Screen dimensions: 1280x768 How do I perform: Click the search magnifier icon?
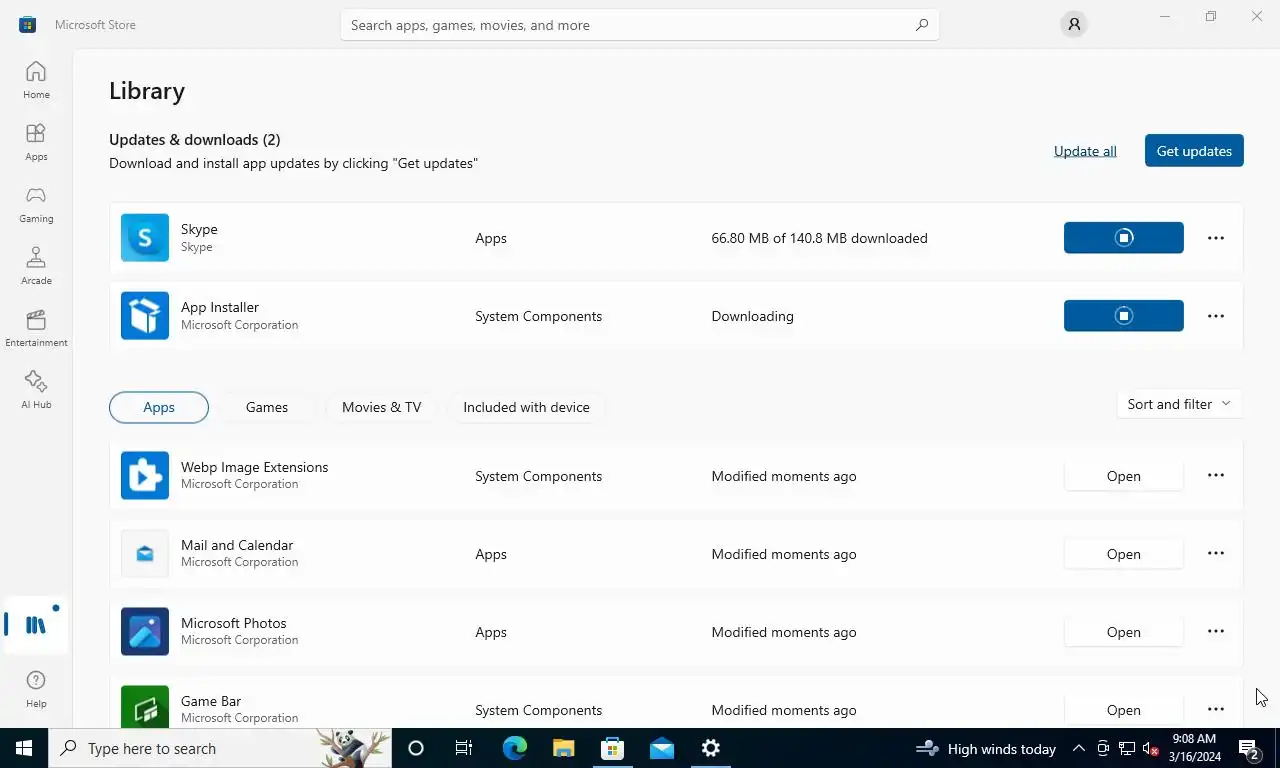[x=922, y=25]
